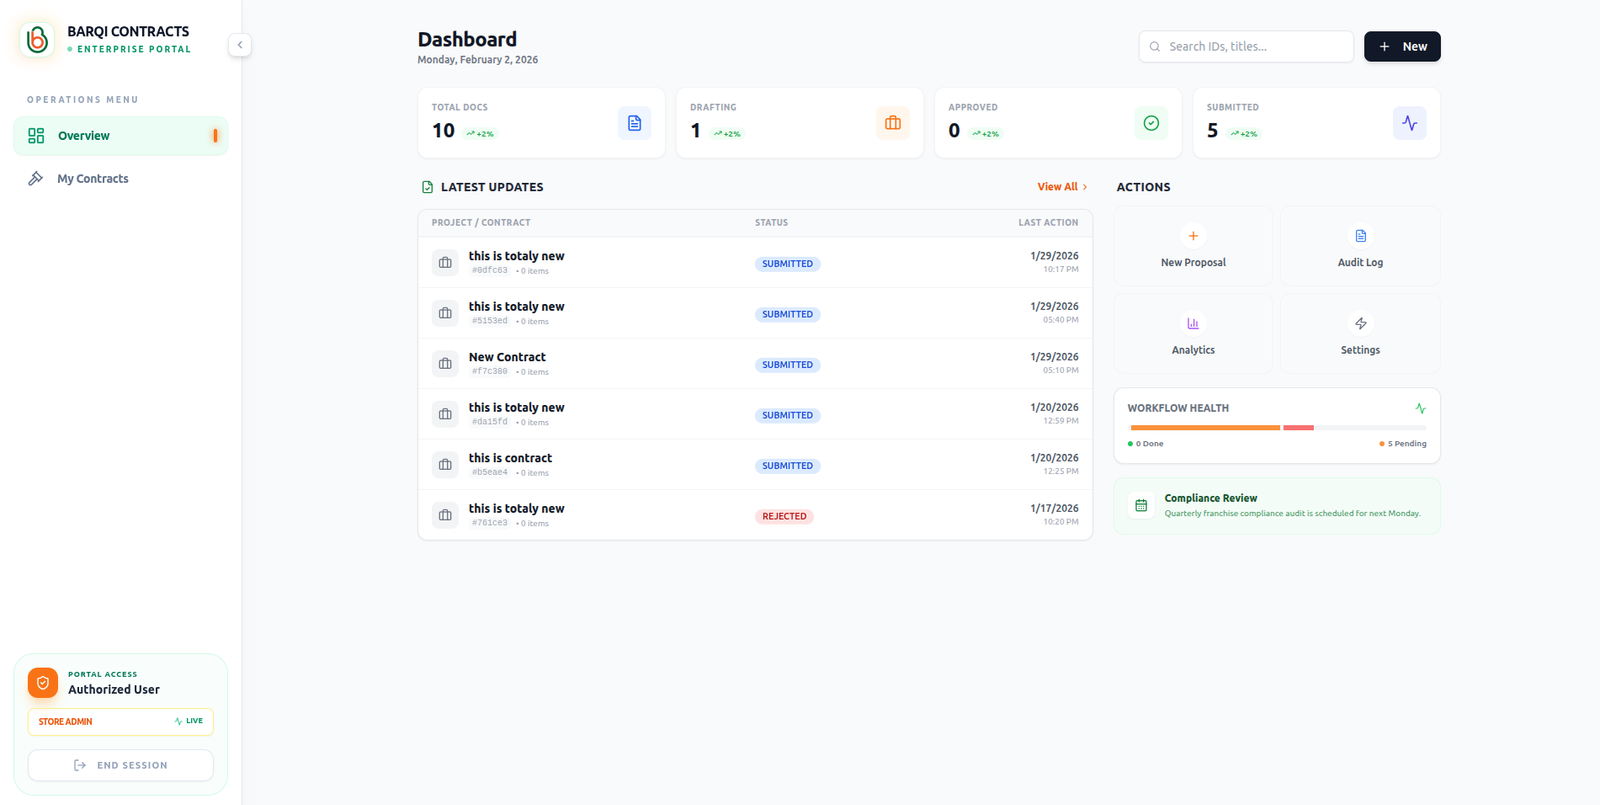Click the Drafting briefcase icon
Image resolution: width=1600 pixels, height=805 pixels.
[892, 123]
